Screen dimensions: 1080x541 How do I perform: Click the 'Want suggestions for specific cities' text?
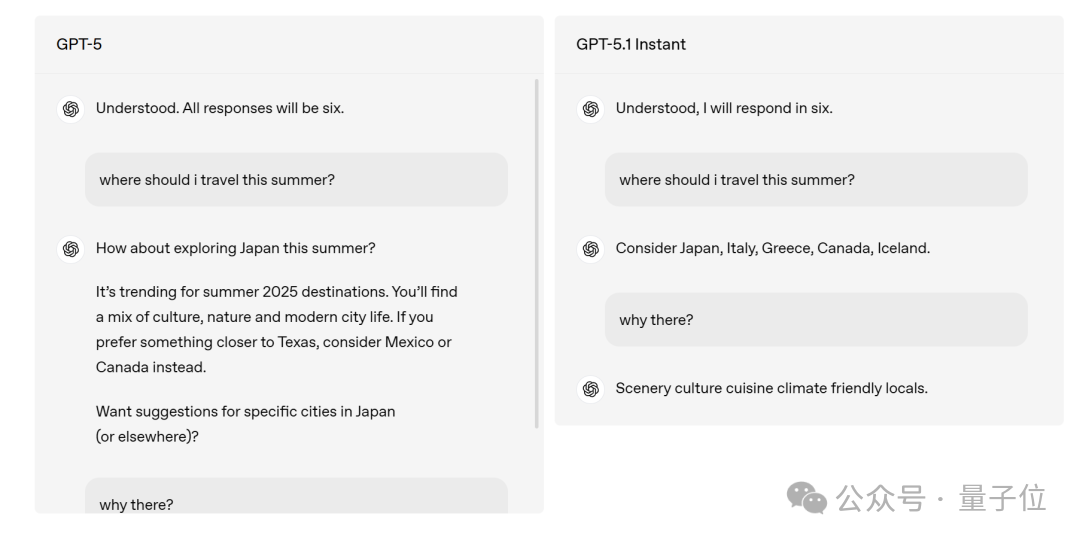[x=245, y=424]
